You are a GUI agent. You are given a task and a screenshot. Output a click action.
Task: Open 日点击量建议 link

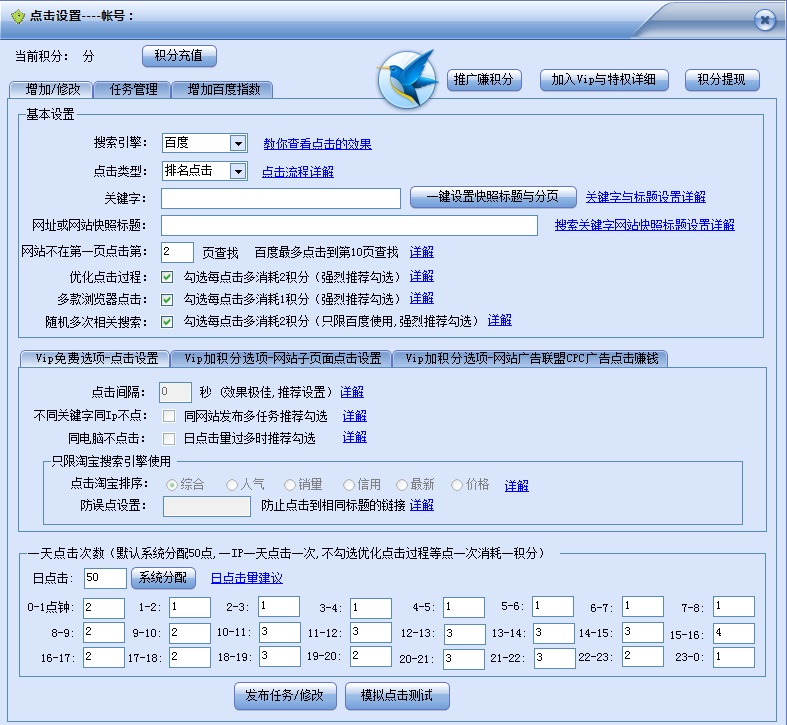(246, 578)
